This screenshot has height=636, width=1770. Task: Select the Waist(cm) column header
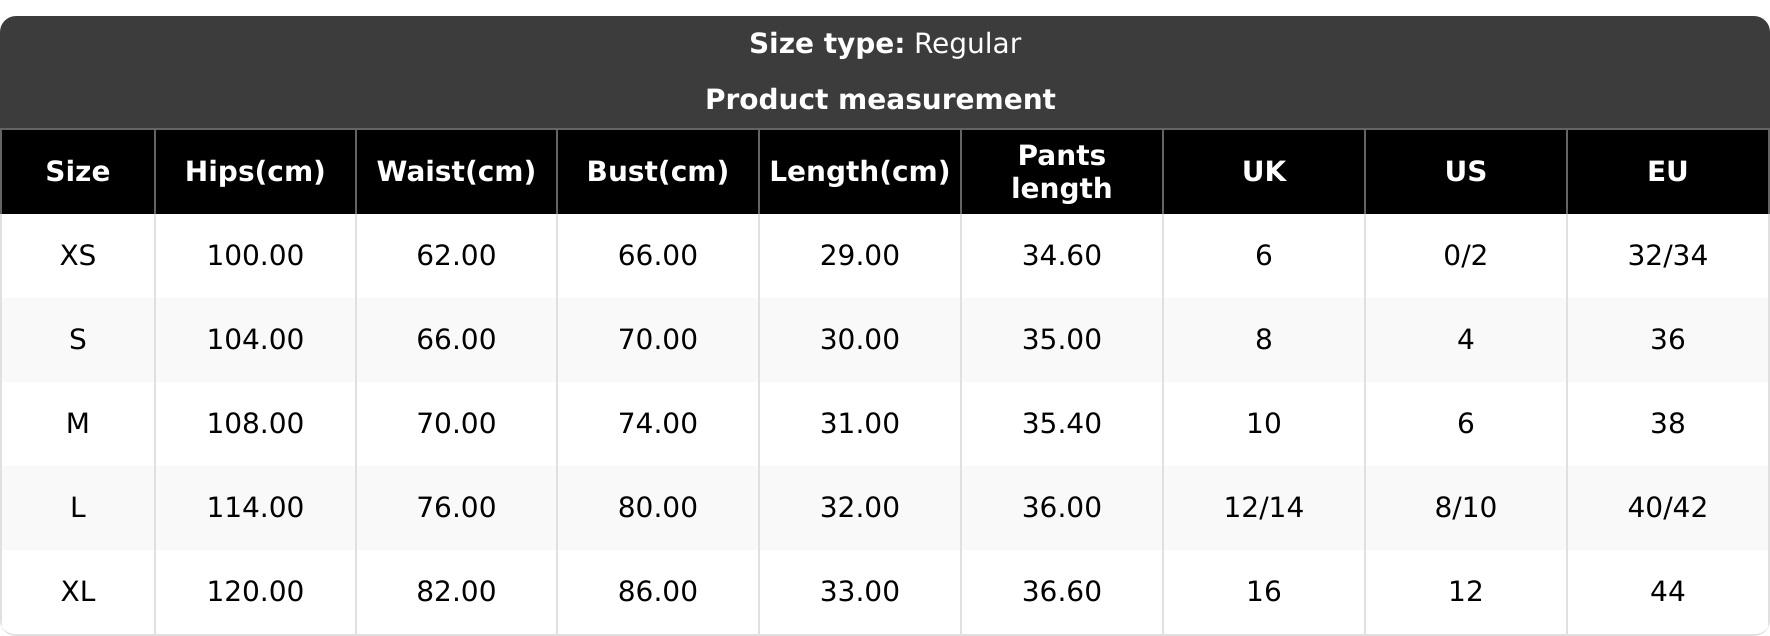pyautogui.click(x=456, y=172)
